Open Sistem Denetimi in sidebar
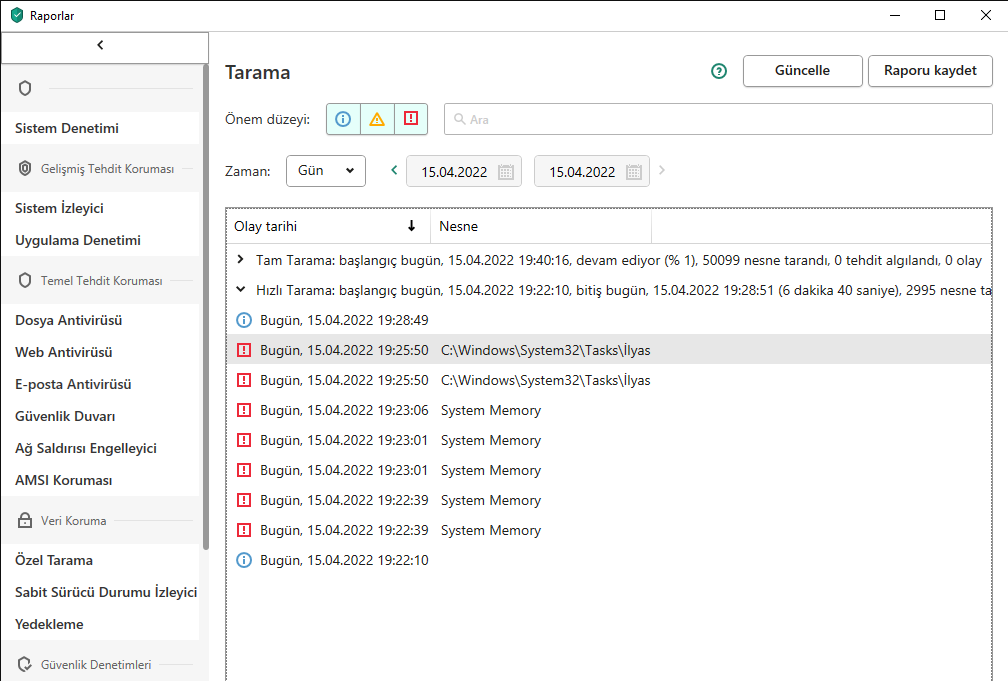1008x681 pixels. pos(67,128)
